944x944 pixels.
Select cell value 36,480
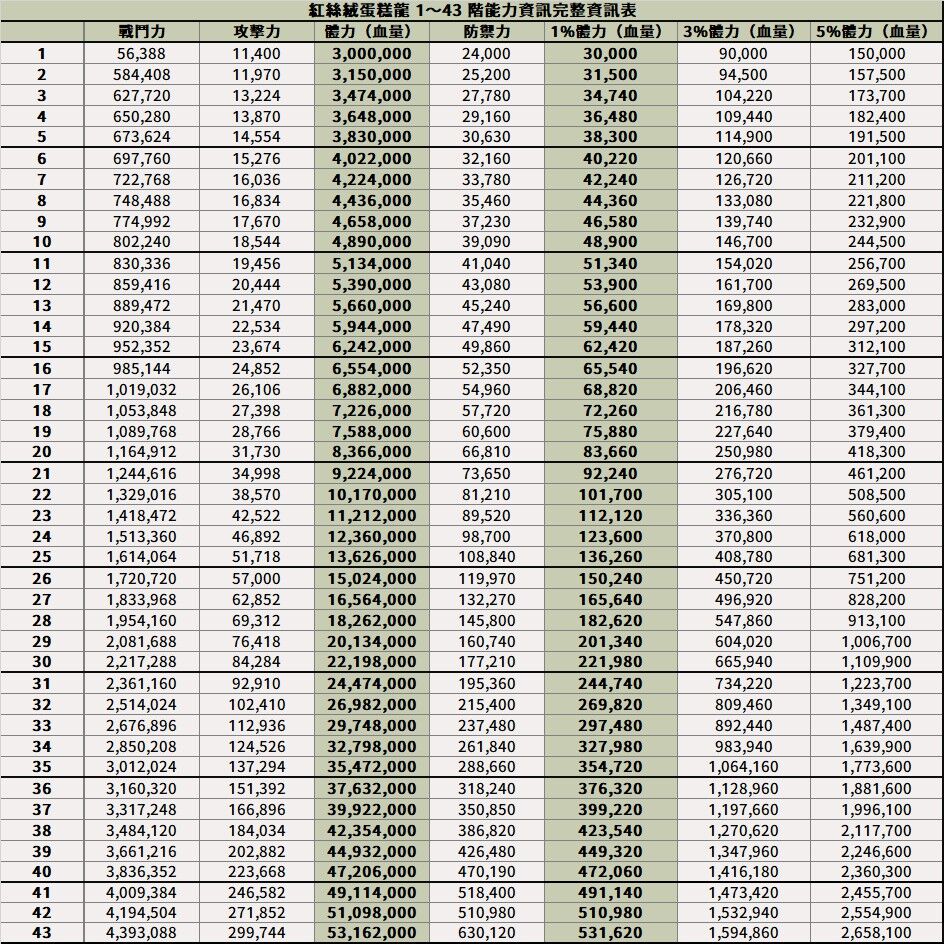click(x=610, y=117)
